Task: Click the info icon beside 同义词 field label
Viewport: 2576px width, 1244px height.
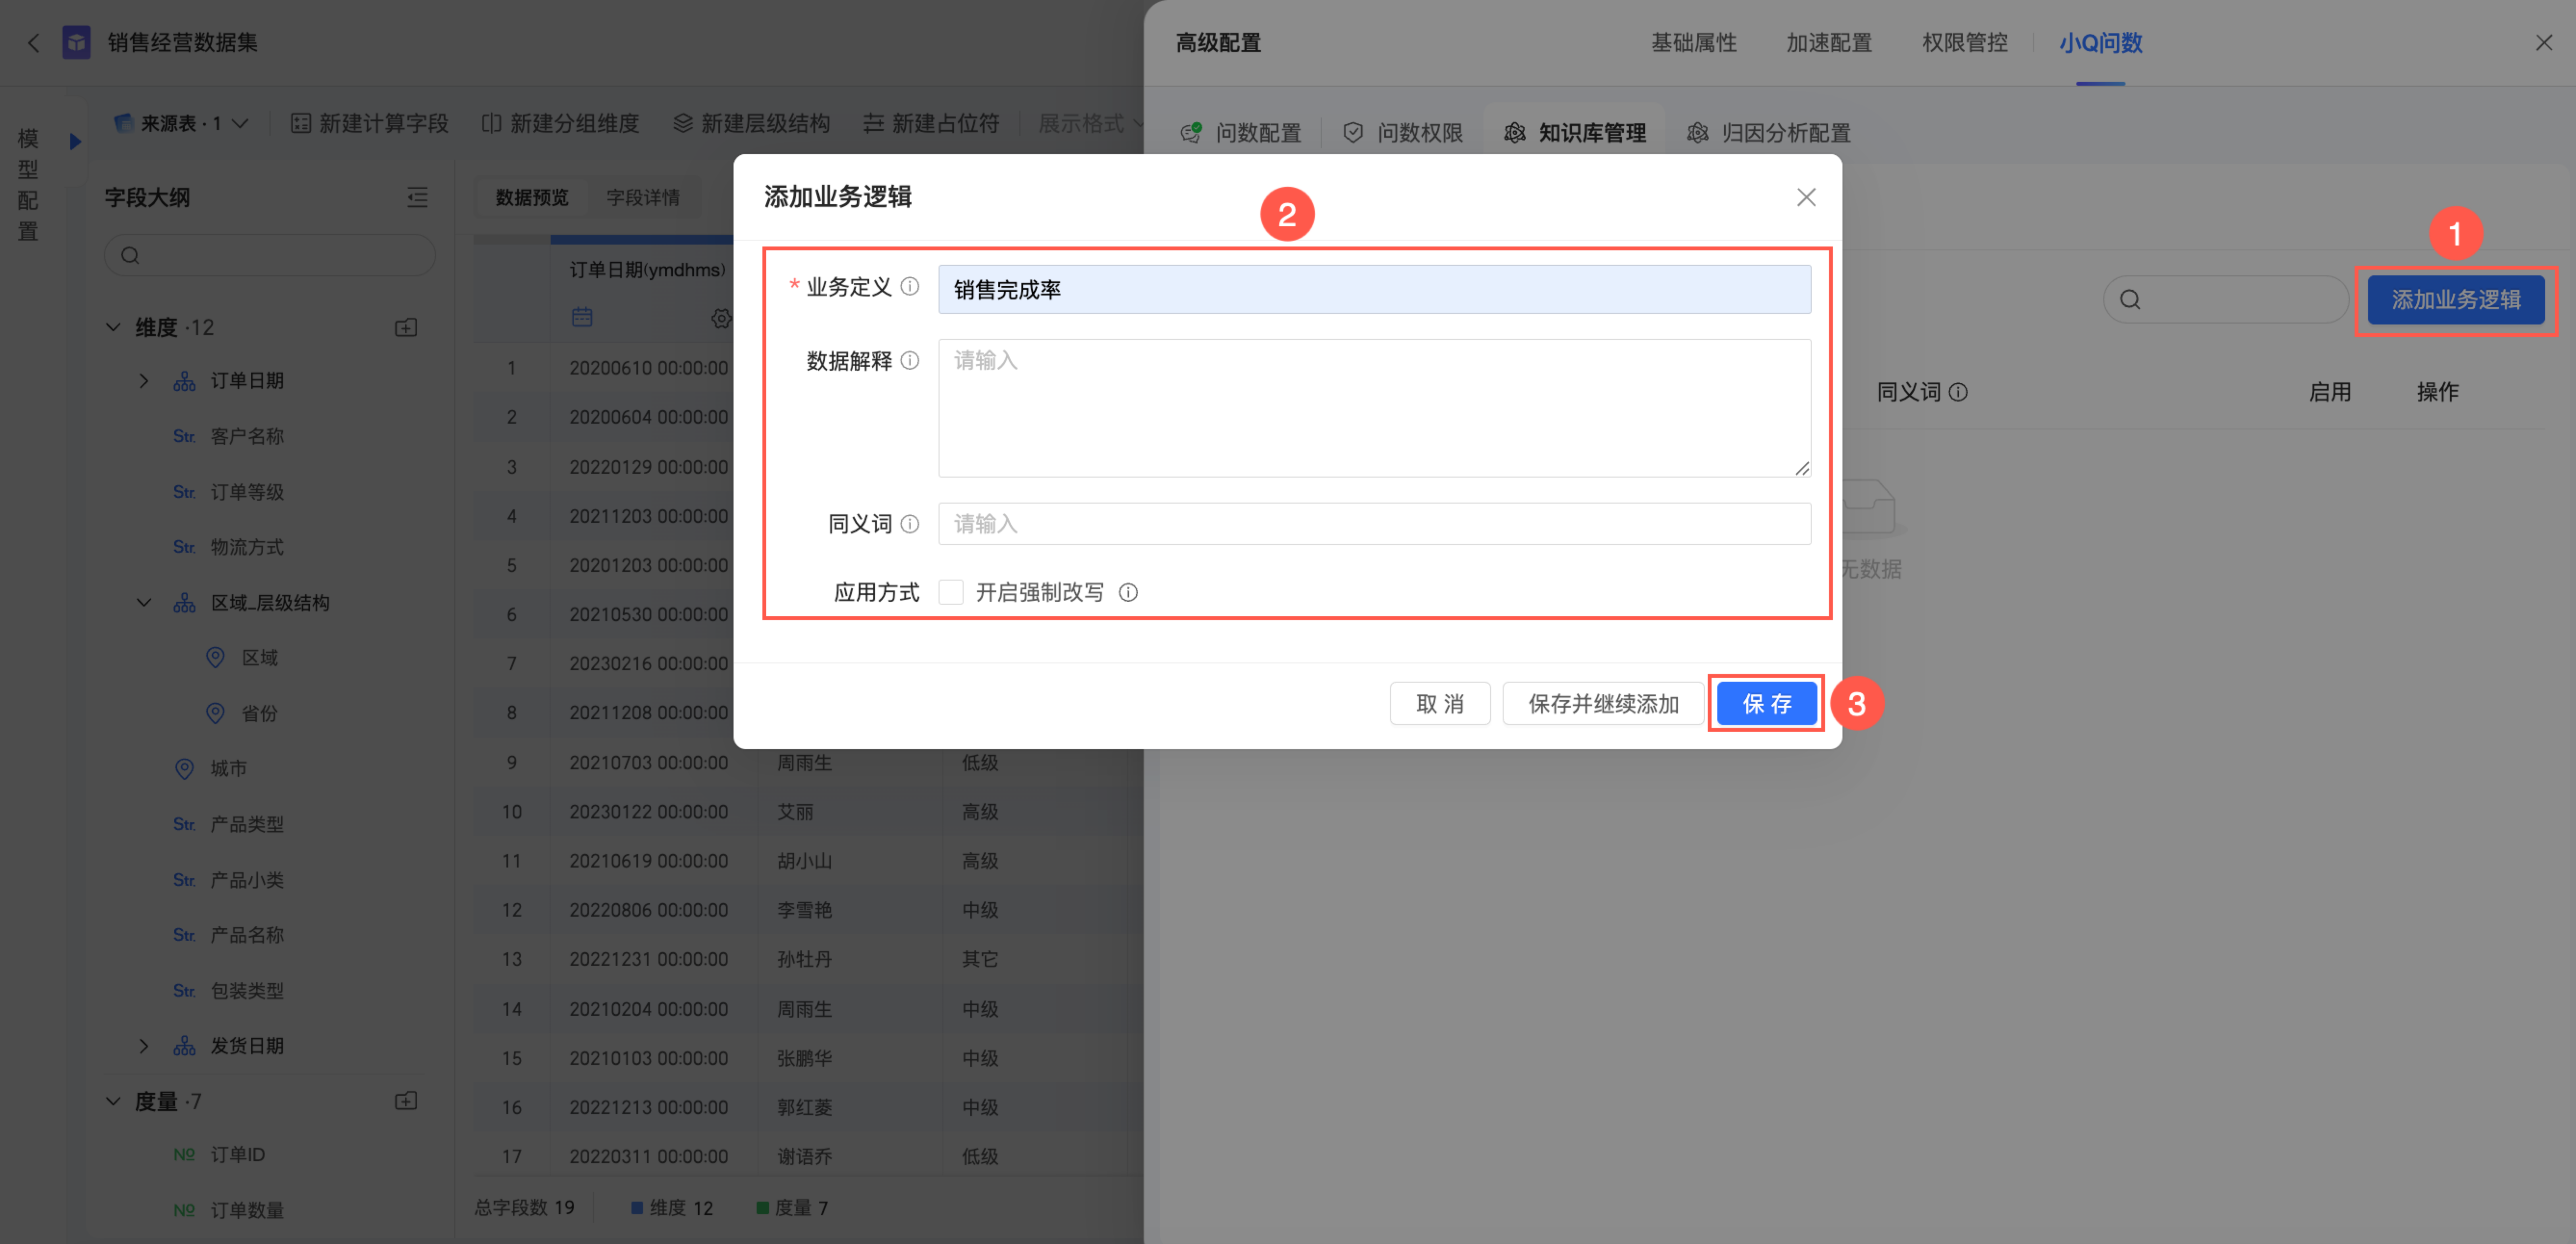Action: pyautogui.click(x=909, y=524)
